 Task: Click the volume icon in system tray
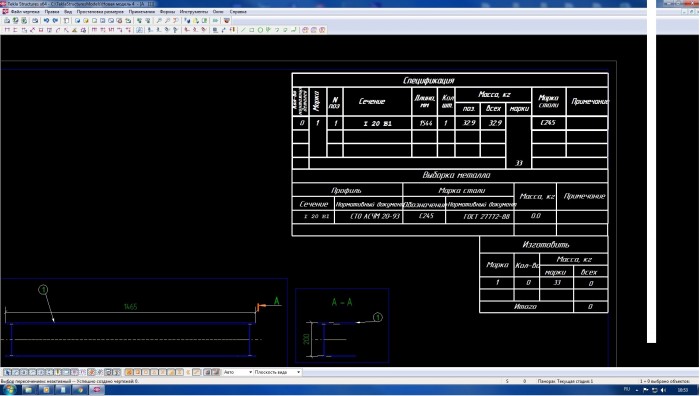pos(663,391)
